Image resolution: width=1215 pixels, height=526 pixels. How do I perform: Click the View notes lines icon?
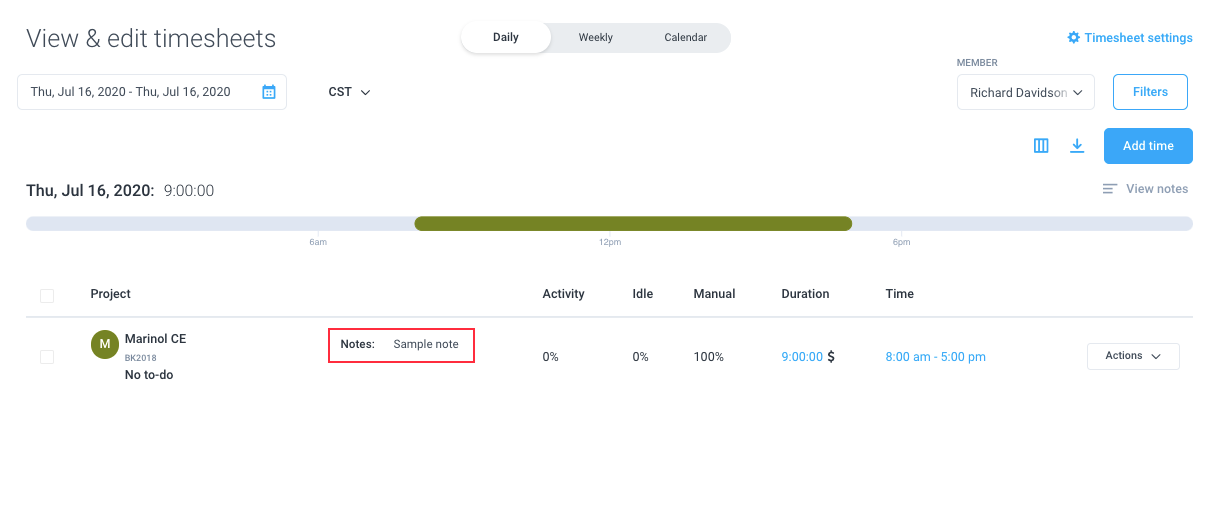(x=1110, y=189)
